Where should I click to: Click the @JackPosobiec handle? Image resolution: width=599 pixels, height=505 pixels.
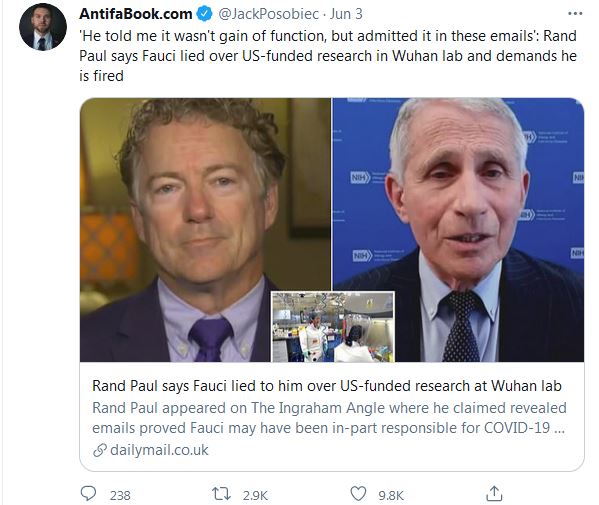(x=269, y=14)
